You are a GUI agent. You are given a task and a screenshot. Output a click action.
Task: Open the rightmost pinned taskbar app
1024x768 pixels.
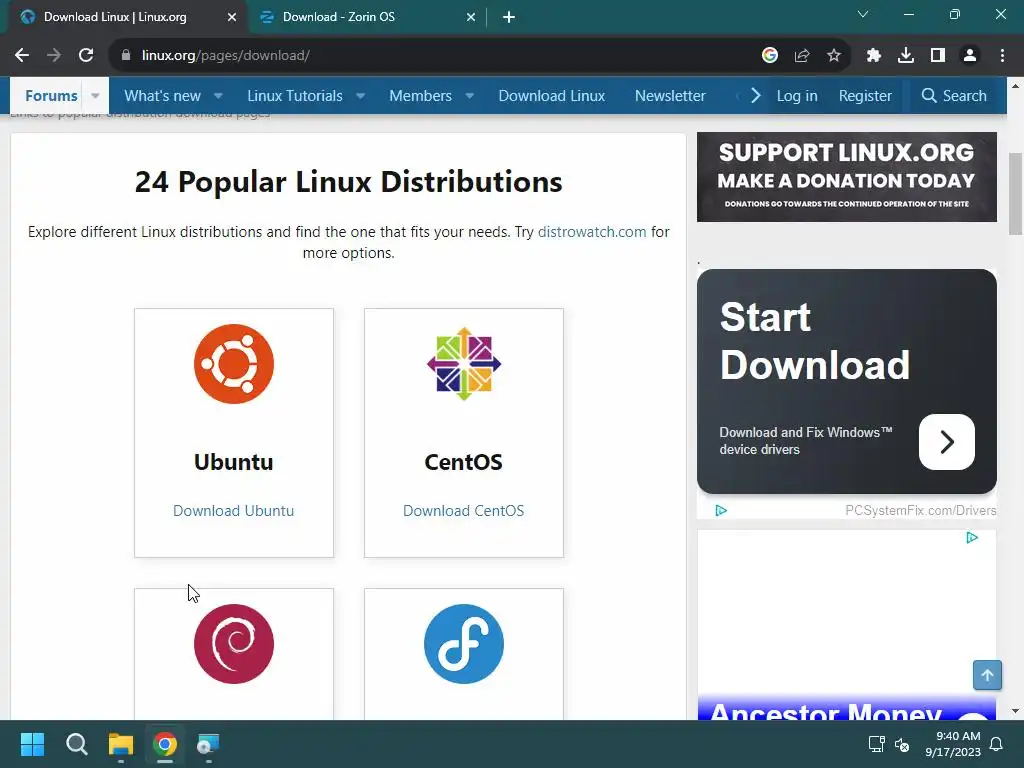coord(209,744)
